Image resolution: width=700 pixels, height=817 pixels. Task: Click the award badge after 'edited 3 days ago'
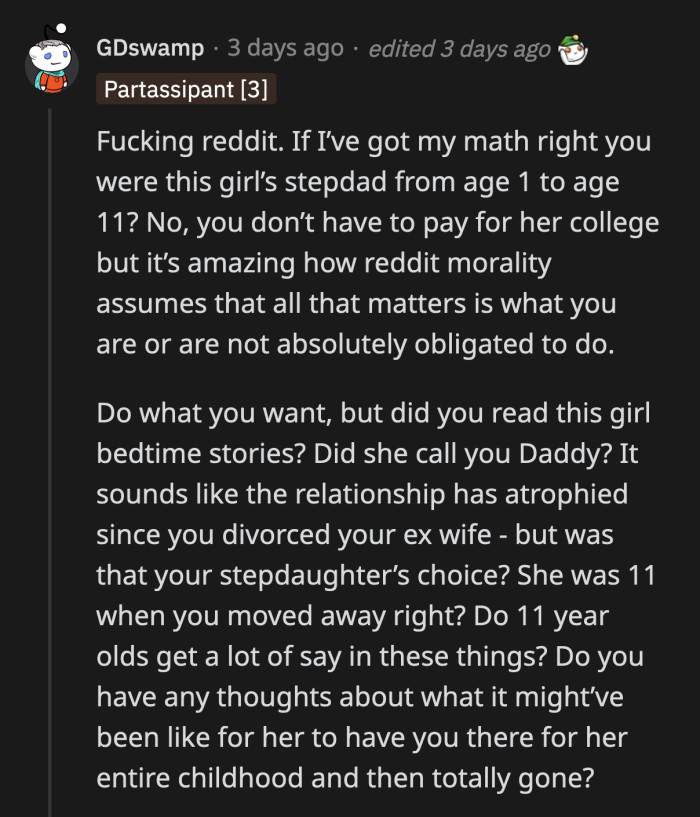571,46
